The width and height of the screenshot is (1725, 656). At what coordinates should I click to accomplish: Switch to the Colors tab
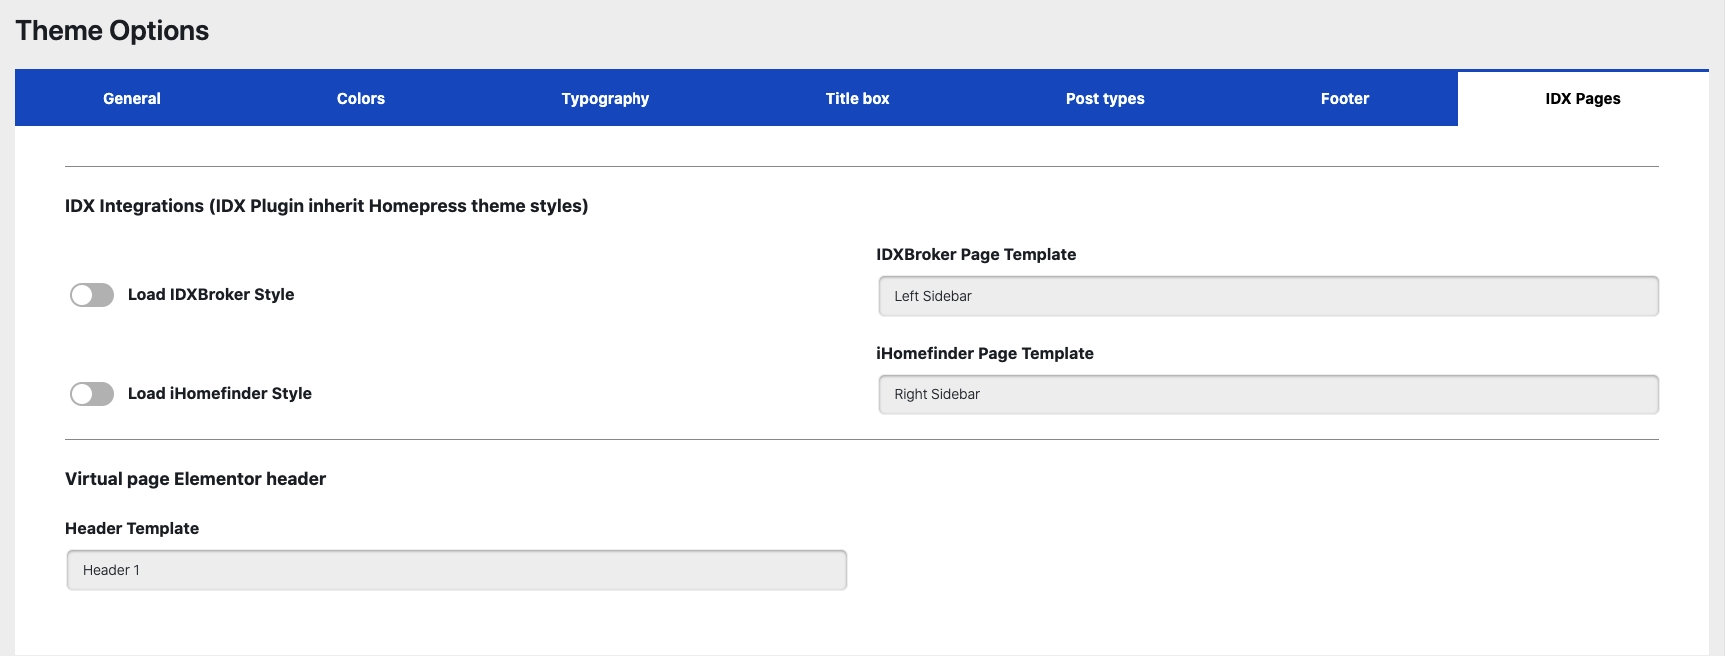click(x=360, y=98)
